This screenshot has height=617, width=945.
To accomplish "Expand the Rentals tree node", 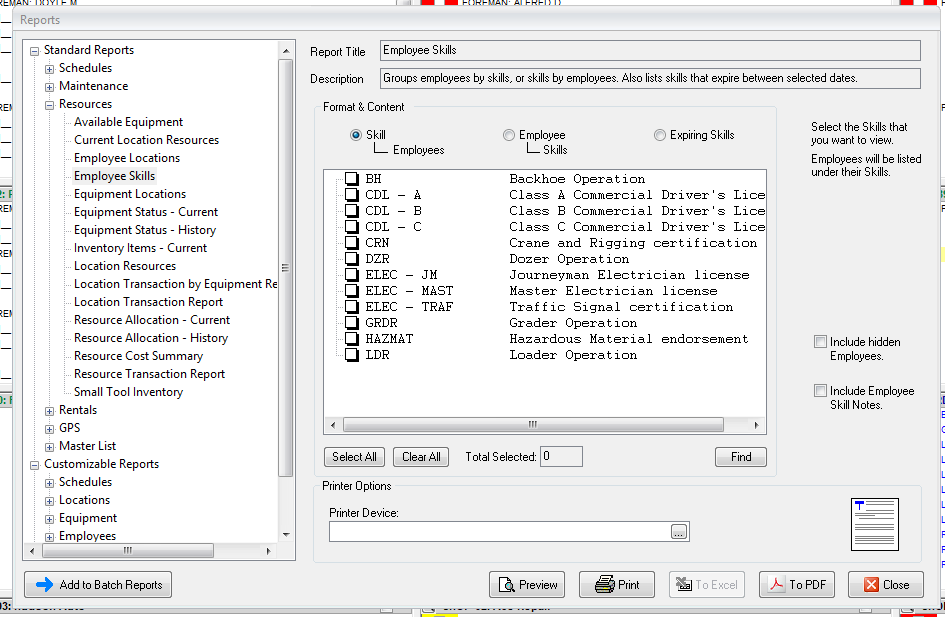I will click(50, 410).
